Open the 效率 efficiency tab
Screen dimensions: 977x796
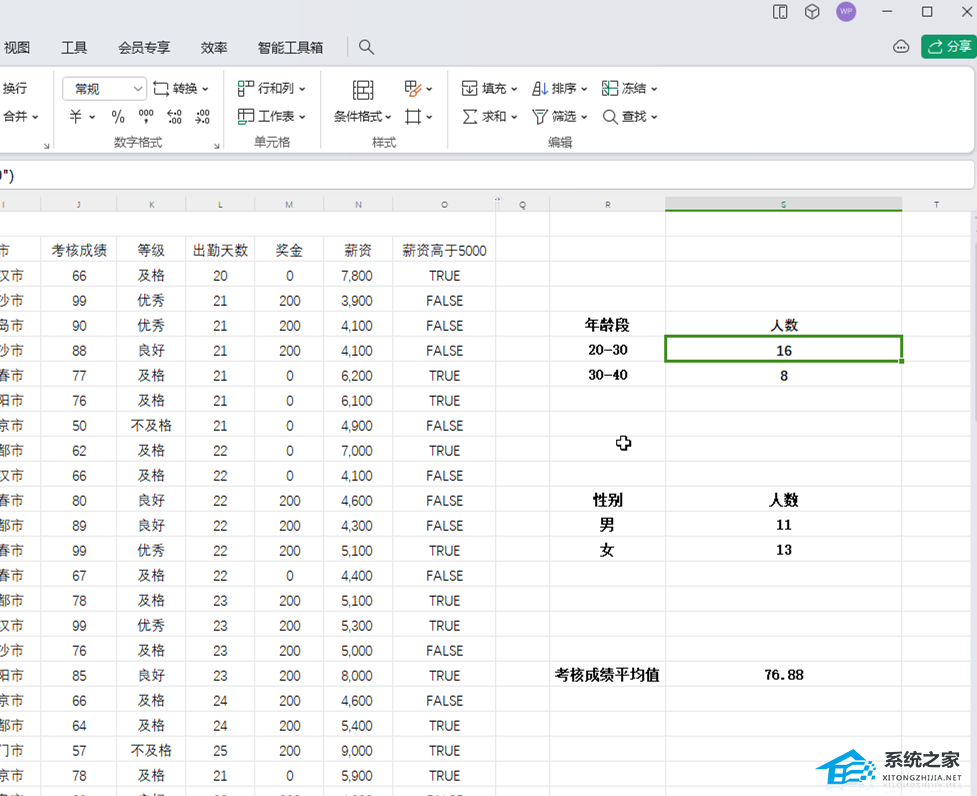[214, 47]
